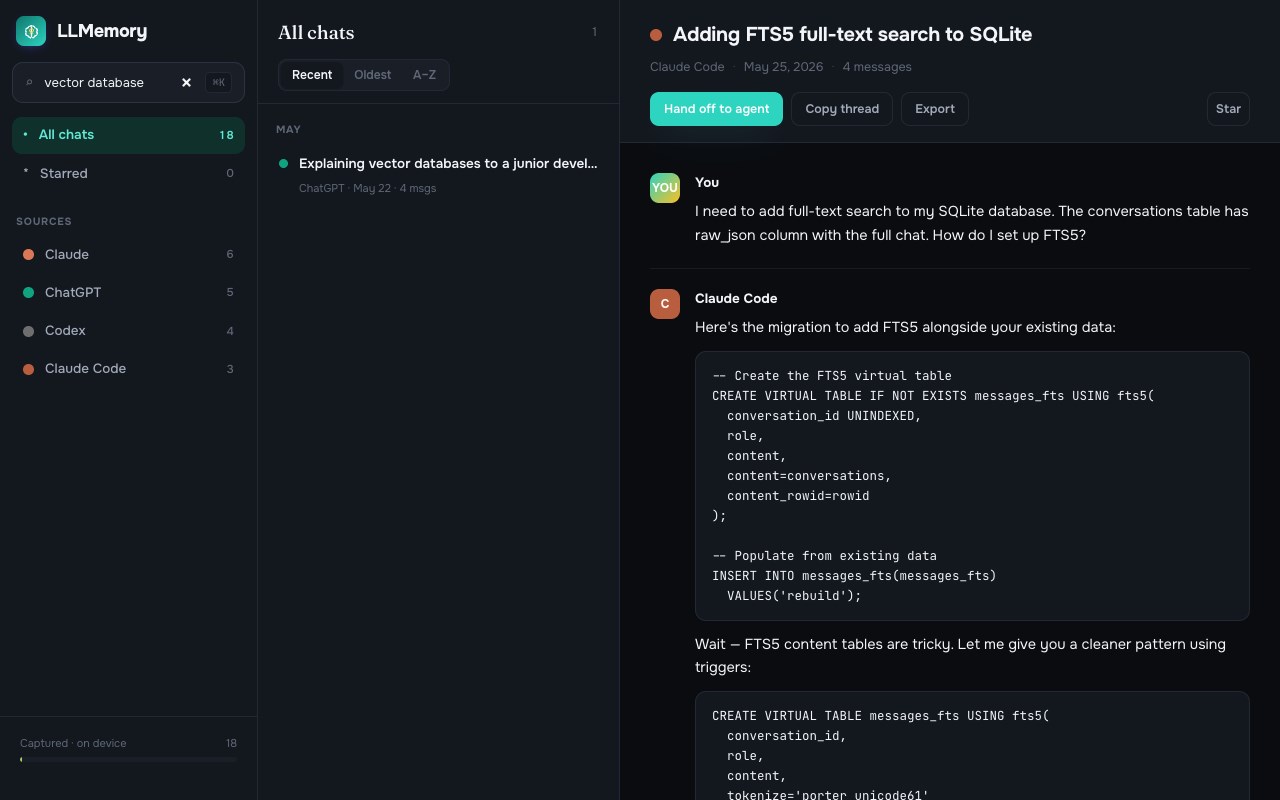The height and width of the screenshot is (800, 1280).
Task: Click the orange dot beside the thread title
Action: [656, 35]
